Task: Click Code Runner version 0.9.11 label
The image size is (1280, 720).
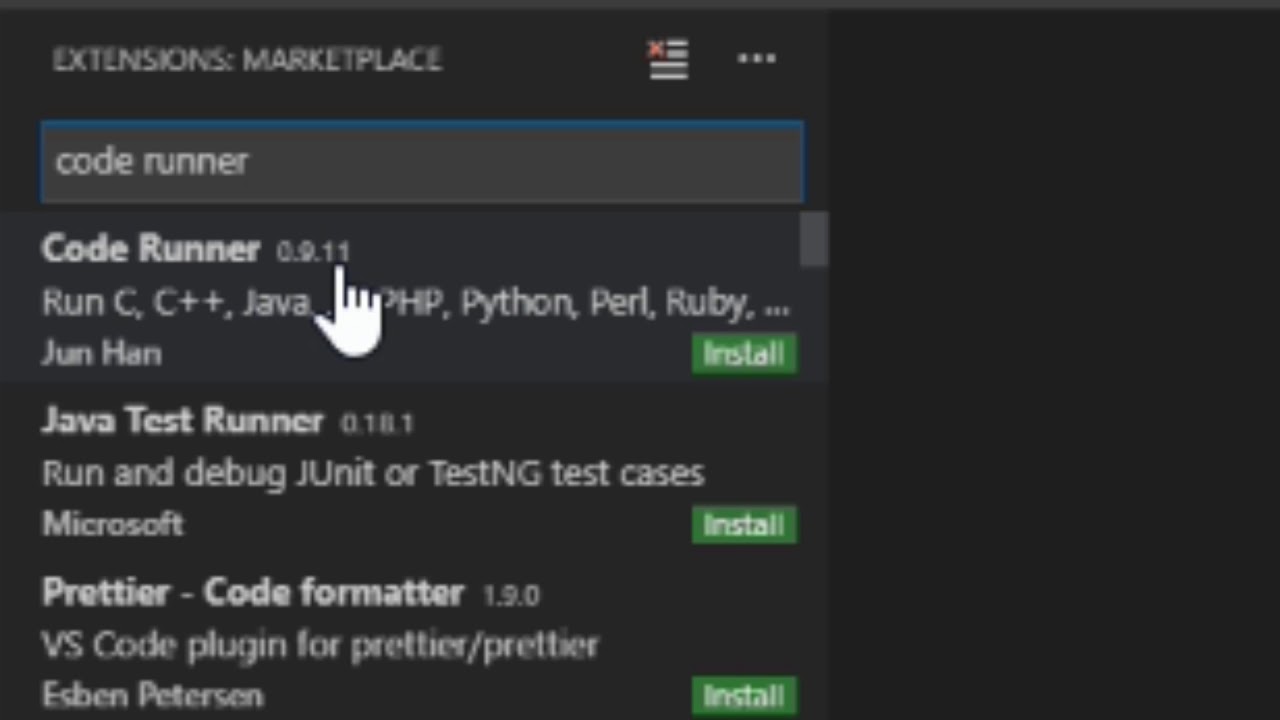Action: click(x=313, y=252)
